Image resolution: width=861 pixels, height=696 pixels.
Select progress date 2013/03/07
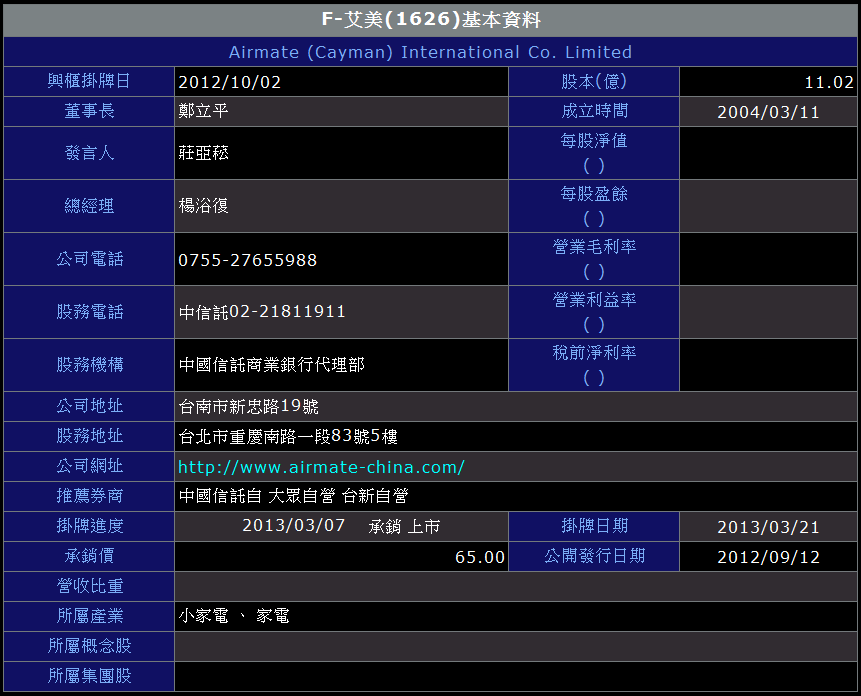point(293,525)
